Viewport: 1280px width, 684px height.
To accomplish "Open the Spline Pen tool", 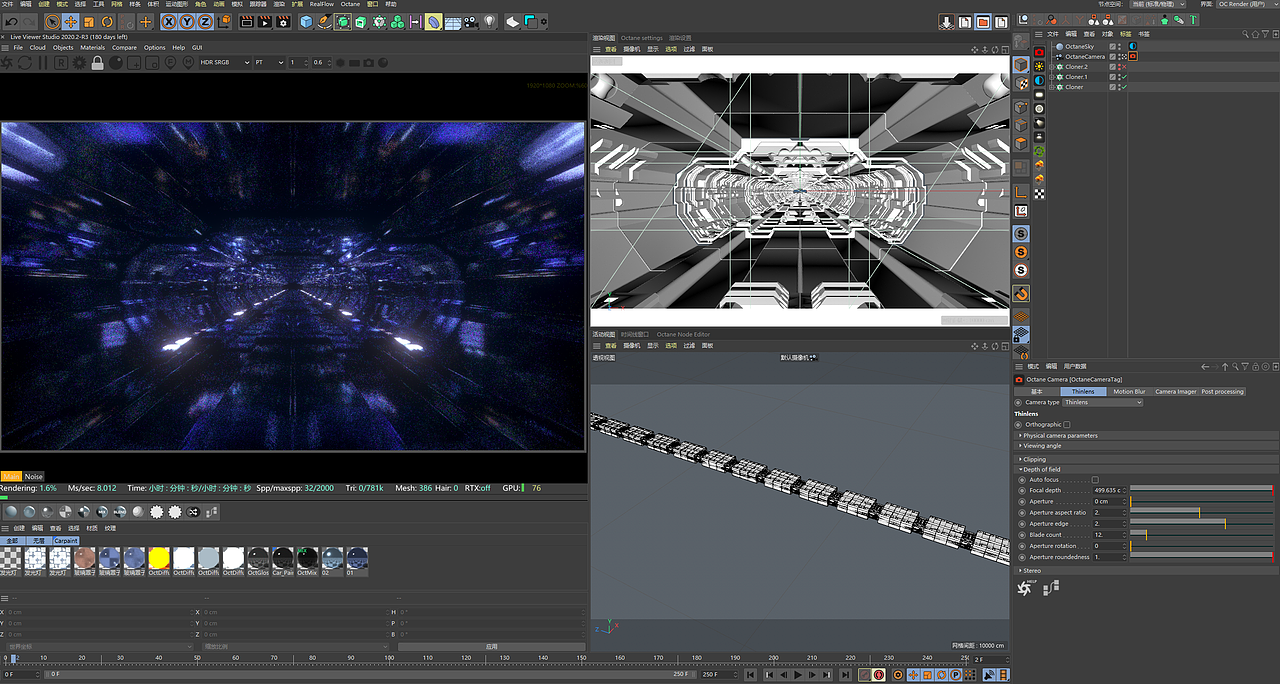I will tap(324, 21).
